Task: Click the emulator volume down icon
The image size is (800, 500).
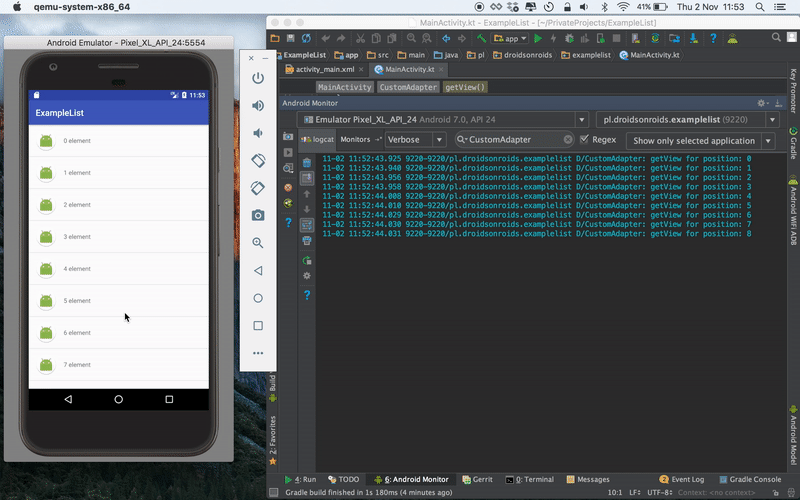Action: tap(258, 133)
